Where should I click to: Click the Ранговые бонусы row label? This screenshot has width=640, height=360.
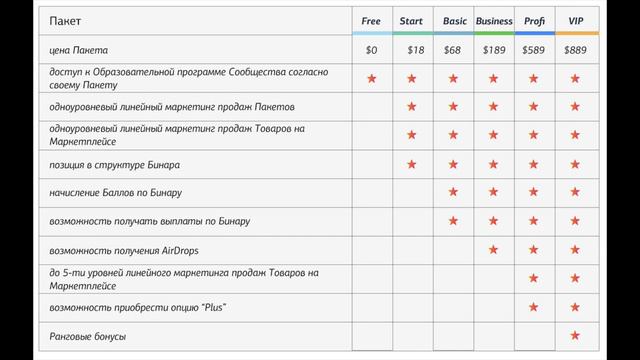(x=87, y=336)
